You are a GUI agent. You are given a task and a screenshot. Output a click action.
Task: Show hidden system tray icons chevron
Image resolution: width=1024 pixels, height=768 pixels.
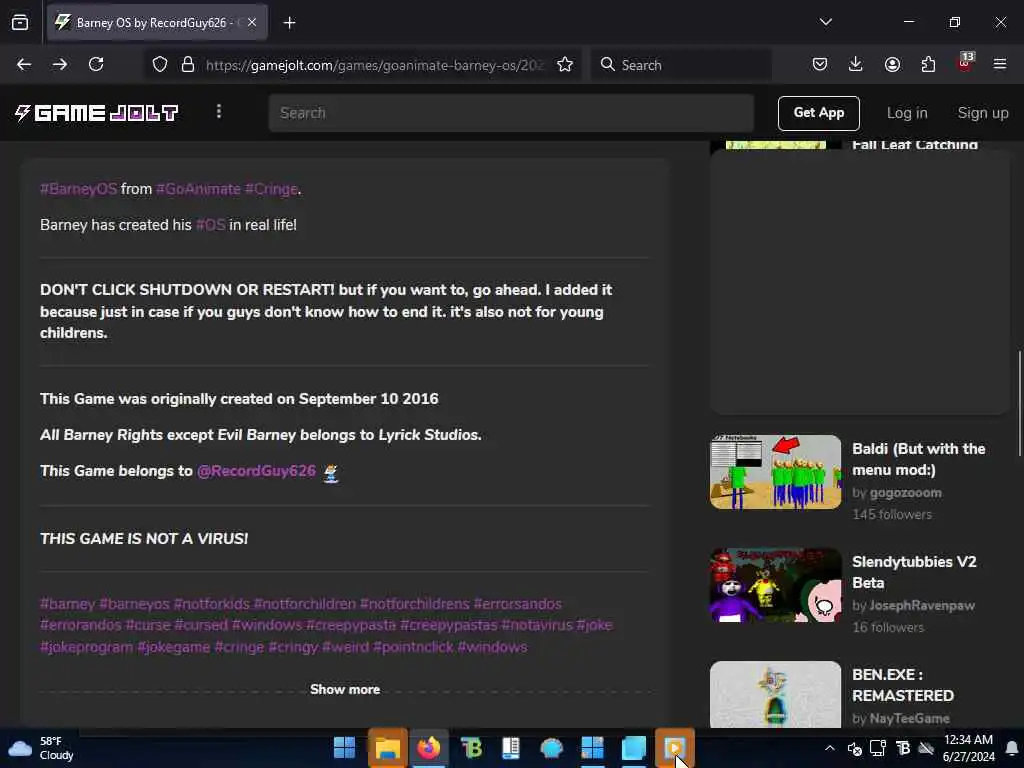[829, 748]
